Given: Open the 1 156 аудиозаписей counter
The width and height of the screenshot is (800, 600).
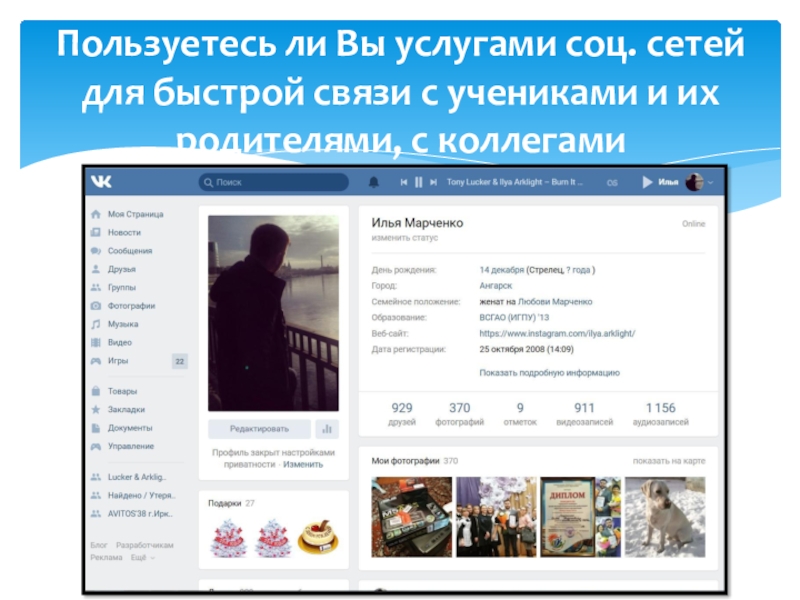Looking at the screenshot, I should (x=661, y=414).
